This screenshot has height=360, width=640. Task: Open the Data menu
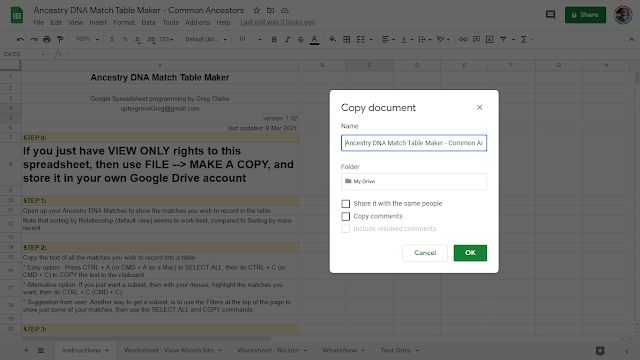click(x=148, y=22)
